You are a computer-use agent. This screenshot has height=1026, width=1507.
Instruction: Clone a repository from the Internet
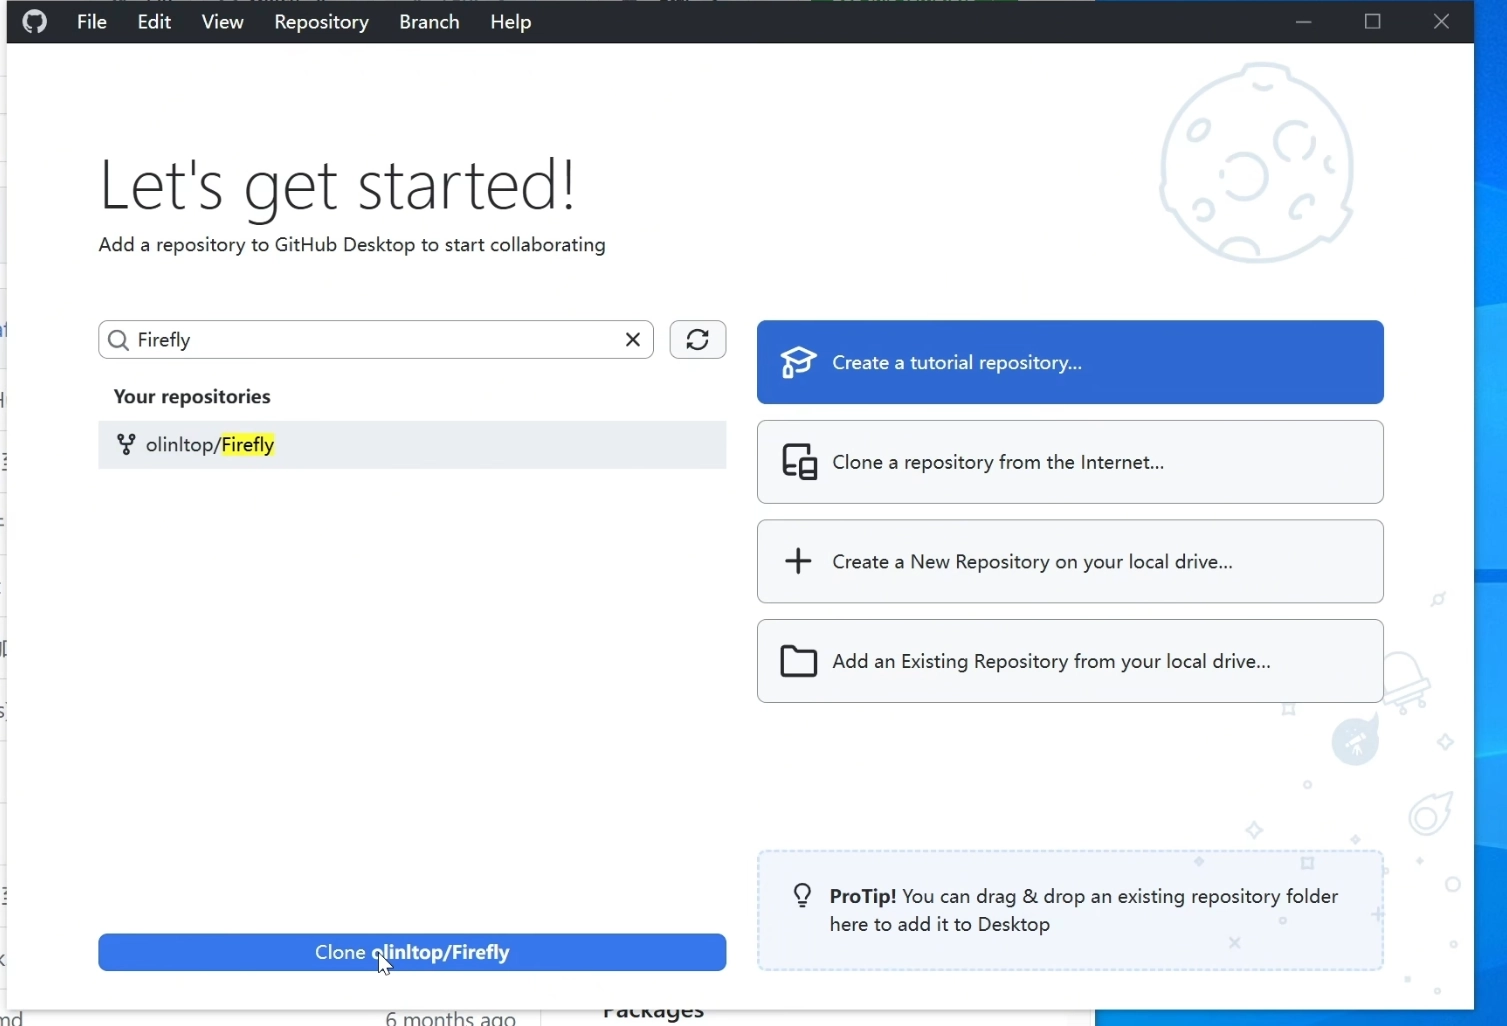click(x=1070, y=462)
